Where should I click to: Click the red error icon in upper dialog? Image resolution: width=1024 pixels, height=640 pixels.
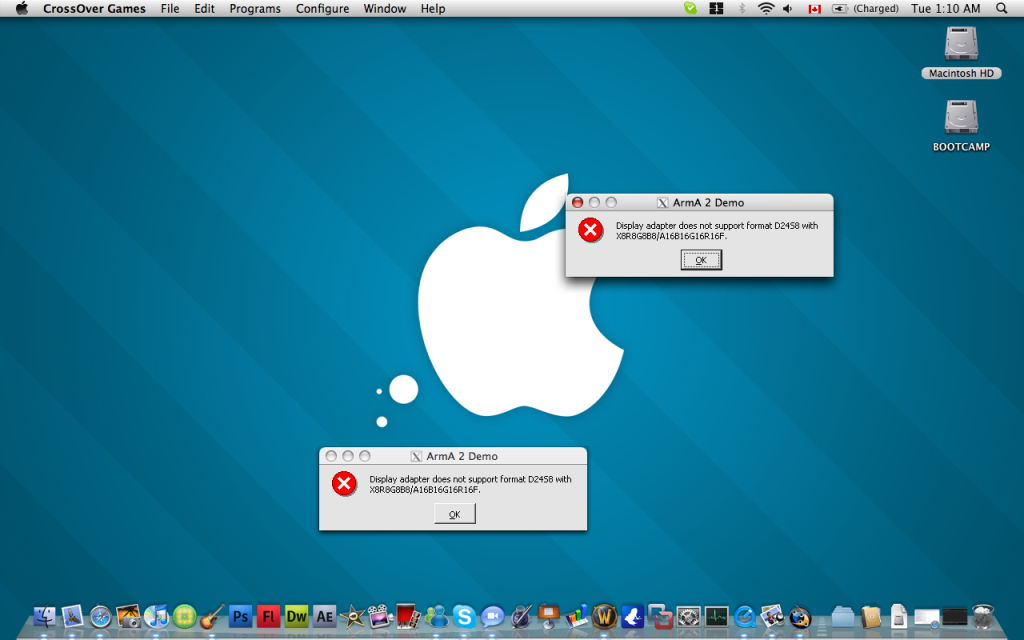tap(590, 230)
